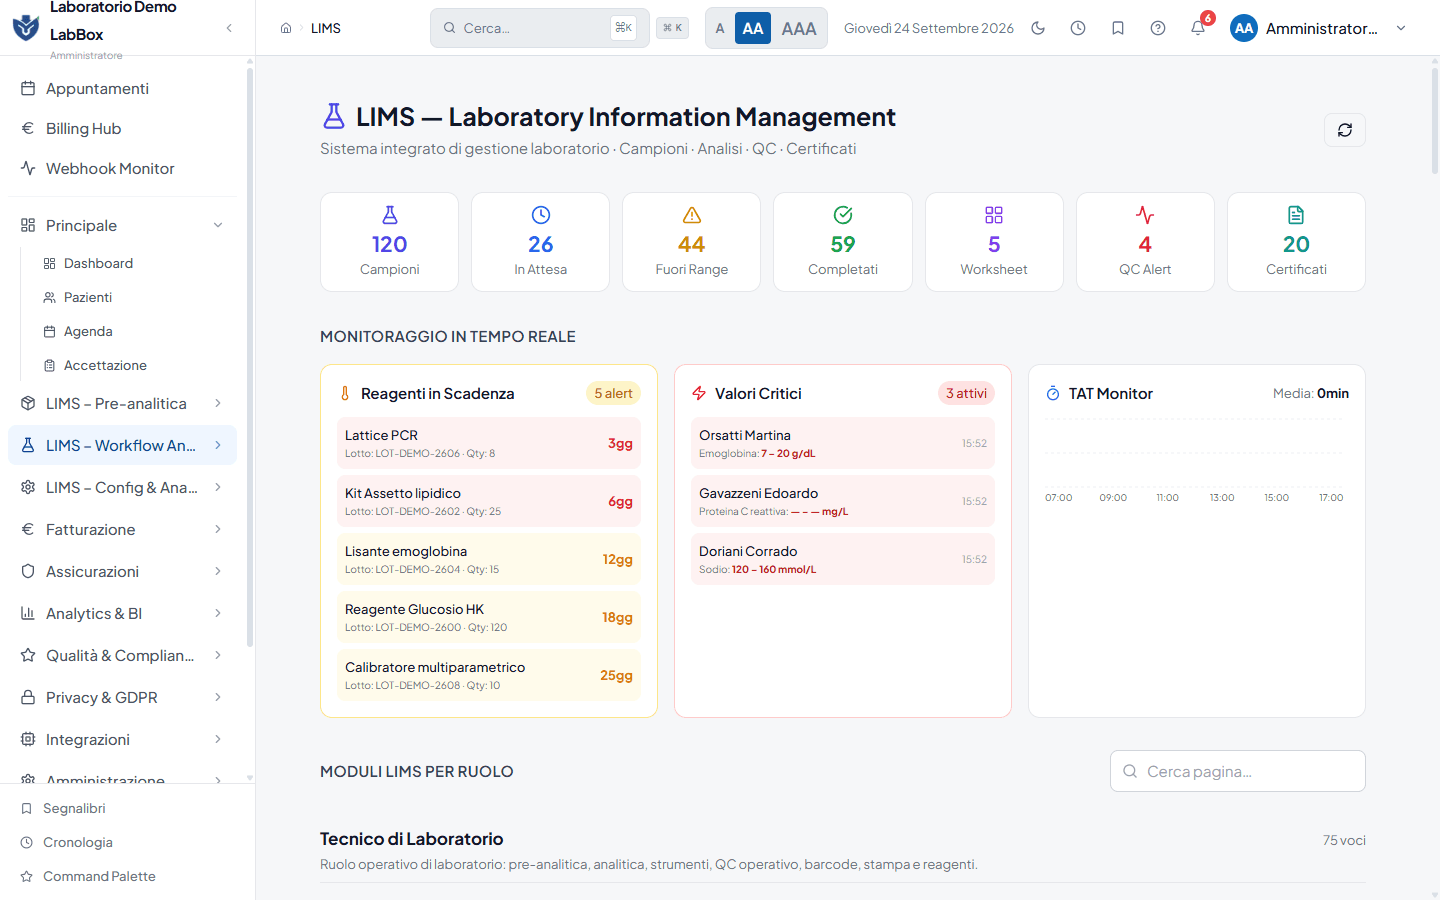Screen dimensions: 1440x900
Task: Click the Reagente Glucosio HK row
Action: (489, 617)
